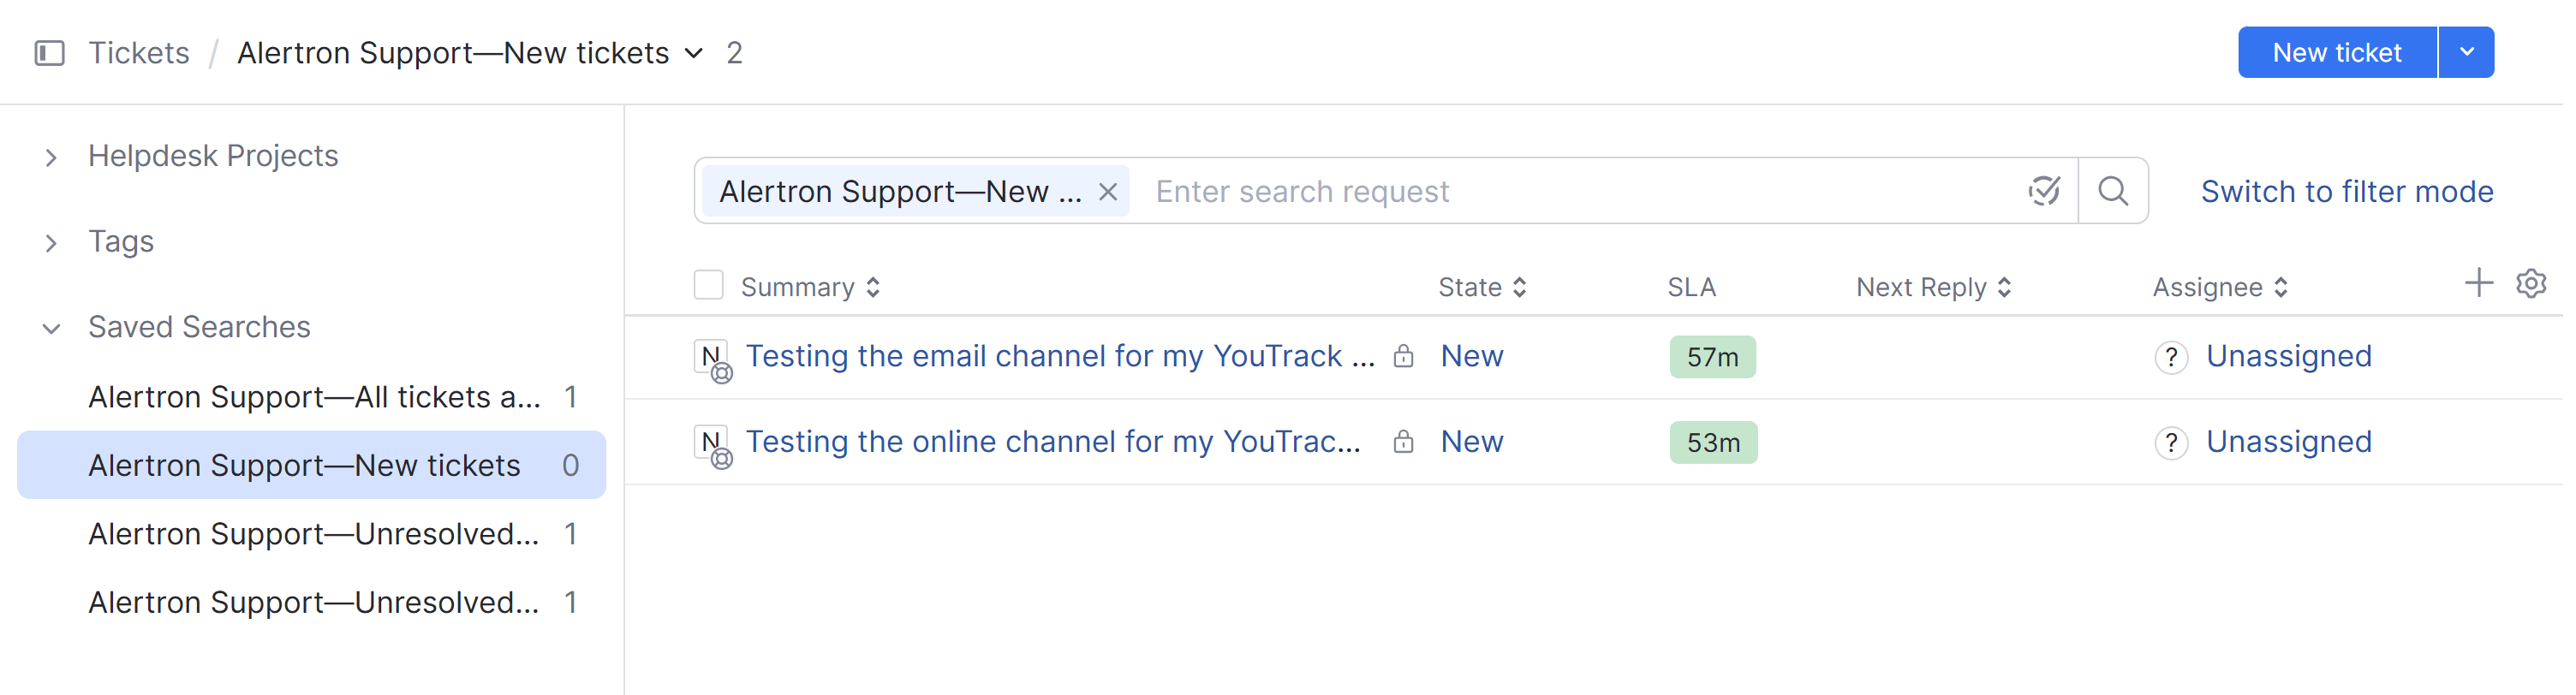Open the Alertron Support—New tickets title dropdown
2576x695 pixels.
tap(694, 54)
